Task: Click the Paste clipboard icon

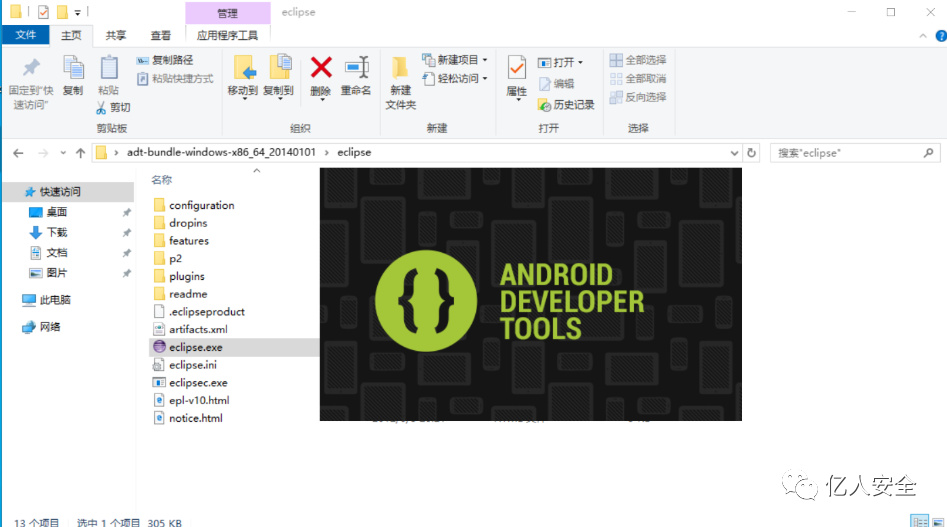Action: click(x=109, y=68)
